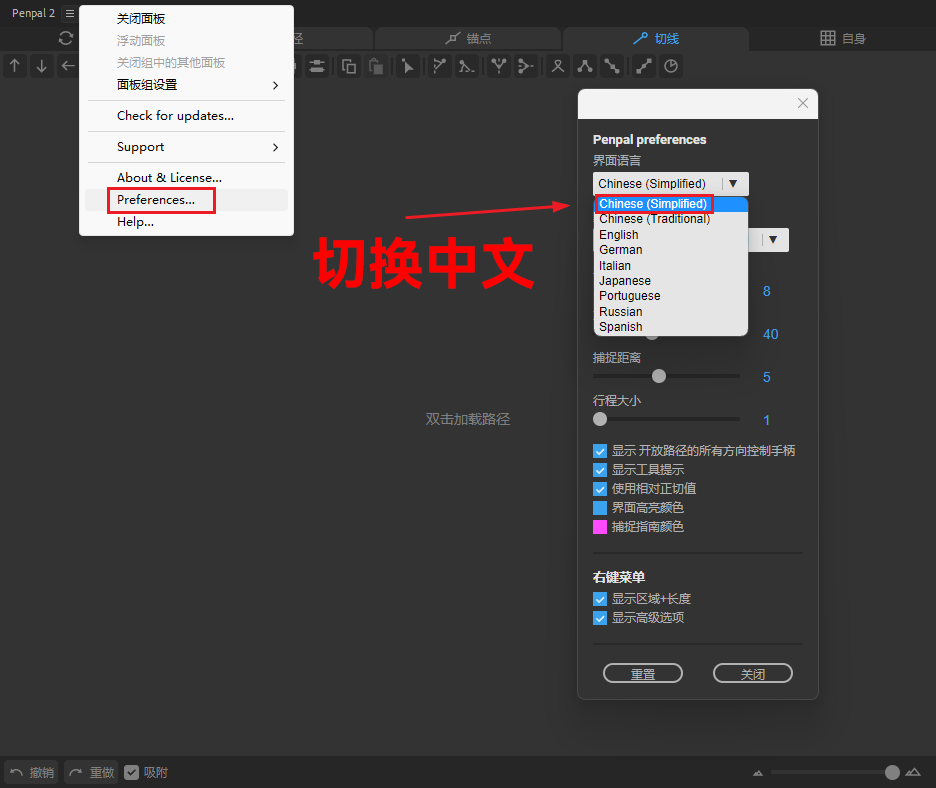The height and width of the screenshot is (788, 936).
Task: Select English in the language list
Action: click(670, 235)
